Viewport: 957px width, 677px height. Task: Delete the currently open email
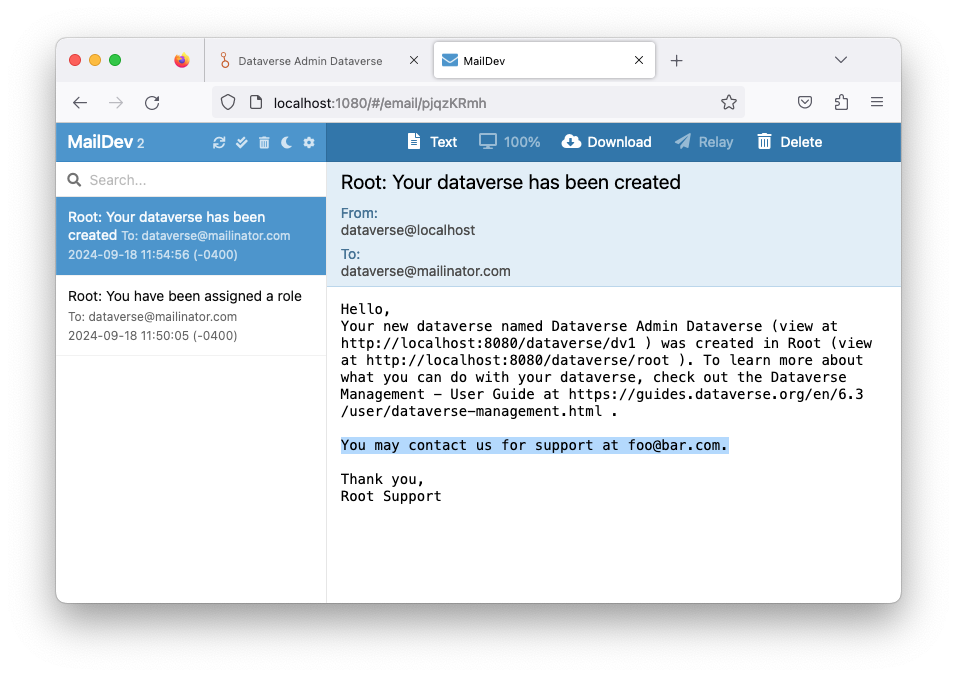pyautogui.click(x=789, y=142)
